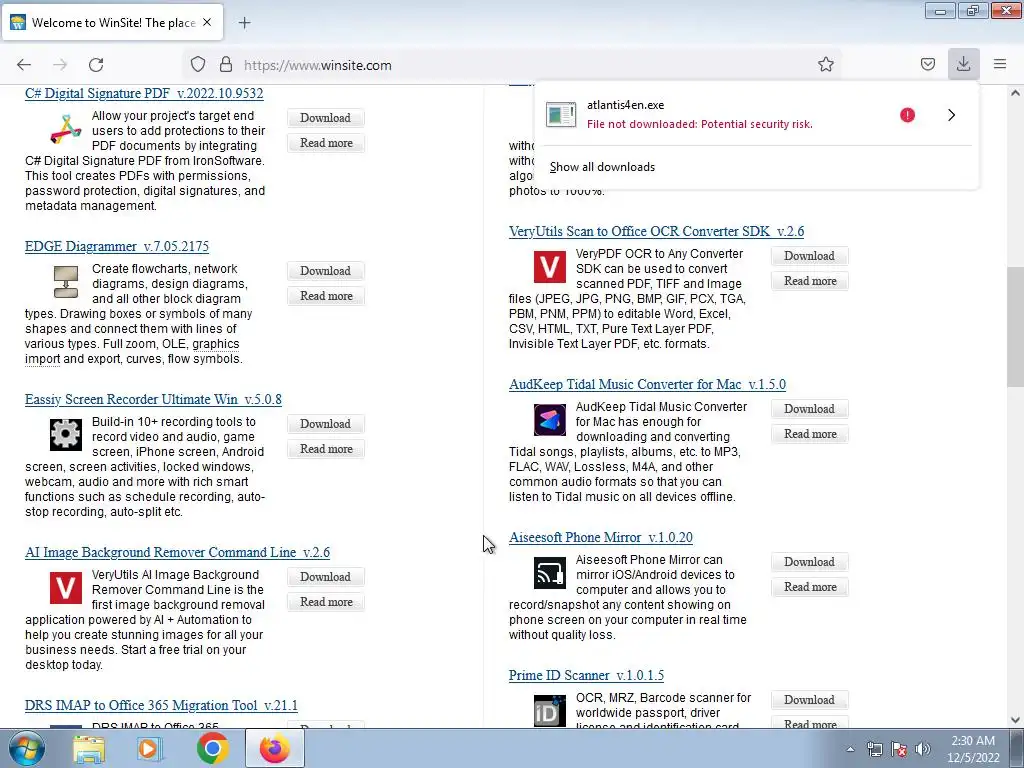Open Aiseesoft Phone Mirror v.1.0.20 link
Image resolution: width=1024 pixels, height=768 pixels.
pyautogui.click(x=601, y=537)
